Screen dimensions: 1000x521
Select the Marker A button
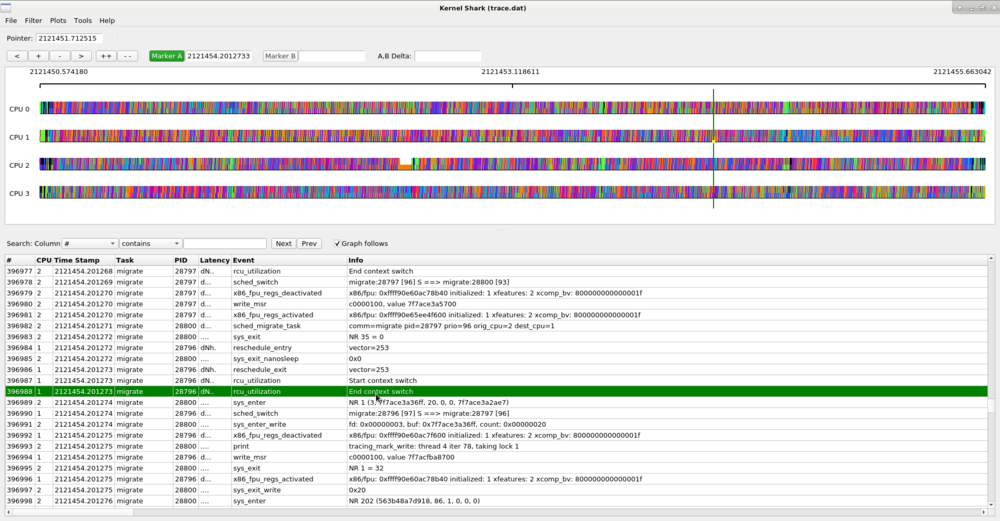pyautogui.click(x=166, y=56)
